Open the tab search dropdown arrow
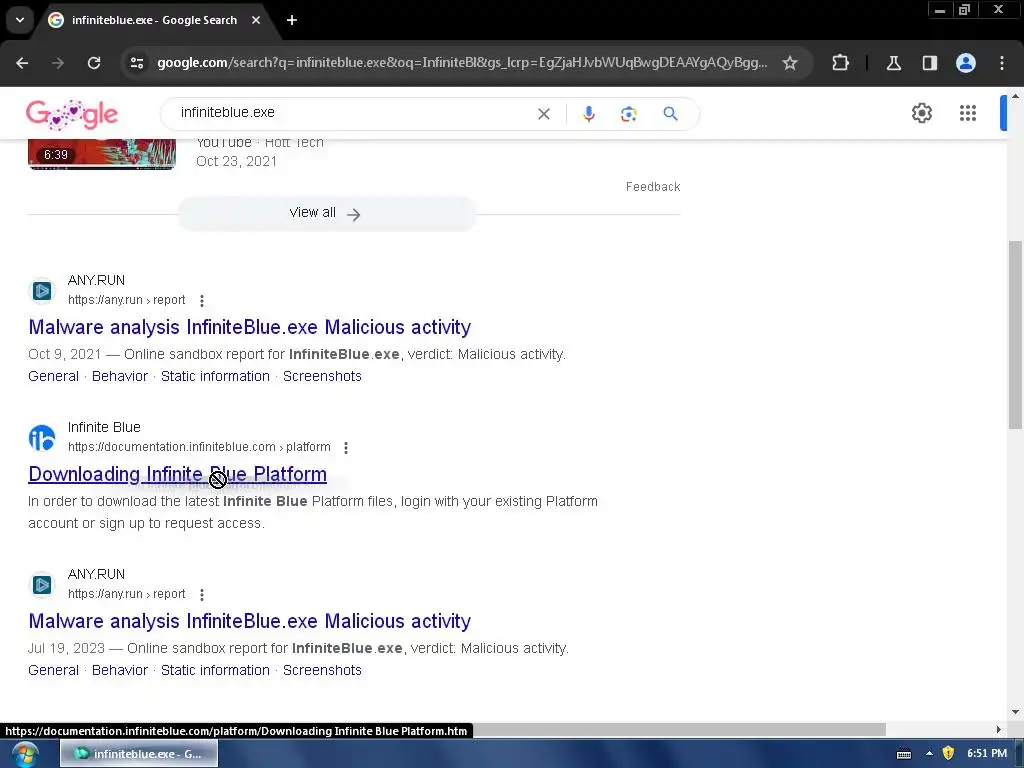This screenshot has height=768, width=1024. (20, 20)
